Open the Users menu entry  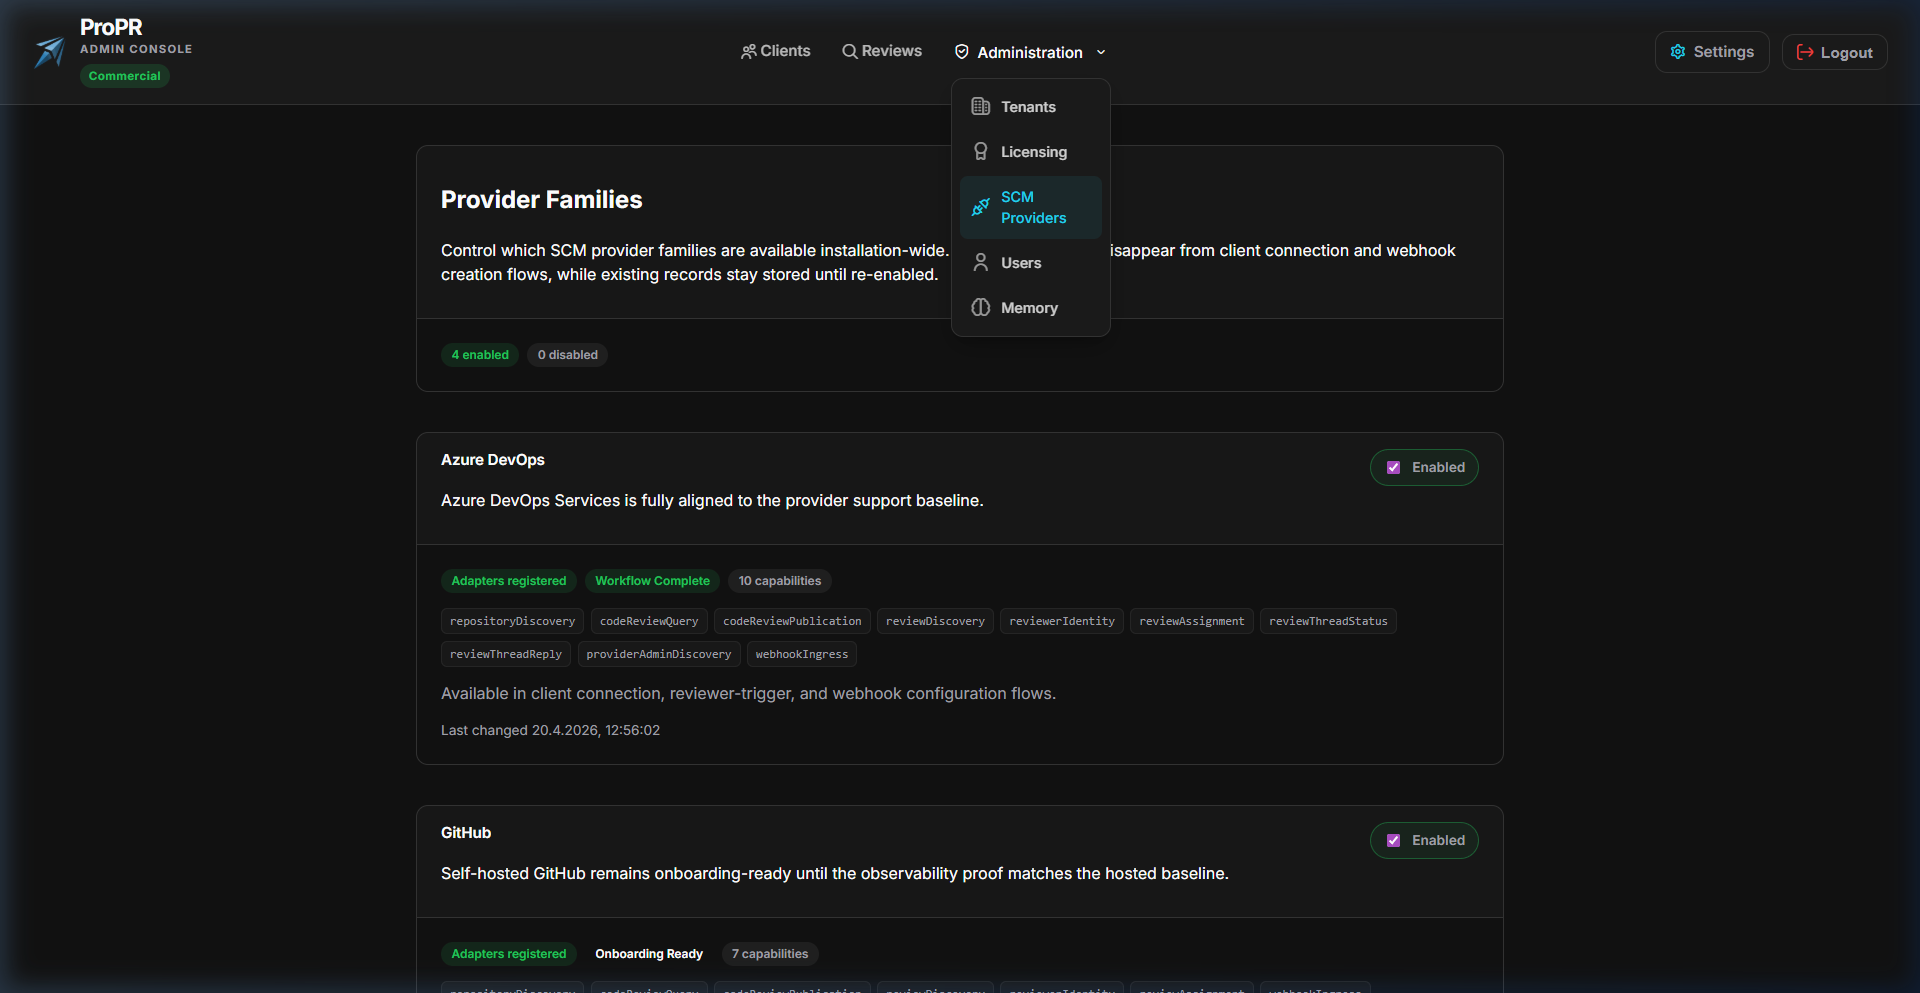(1031, 263)
